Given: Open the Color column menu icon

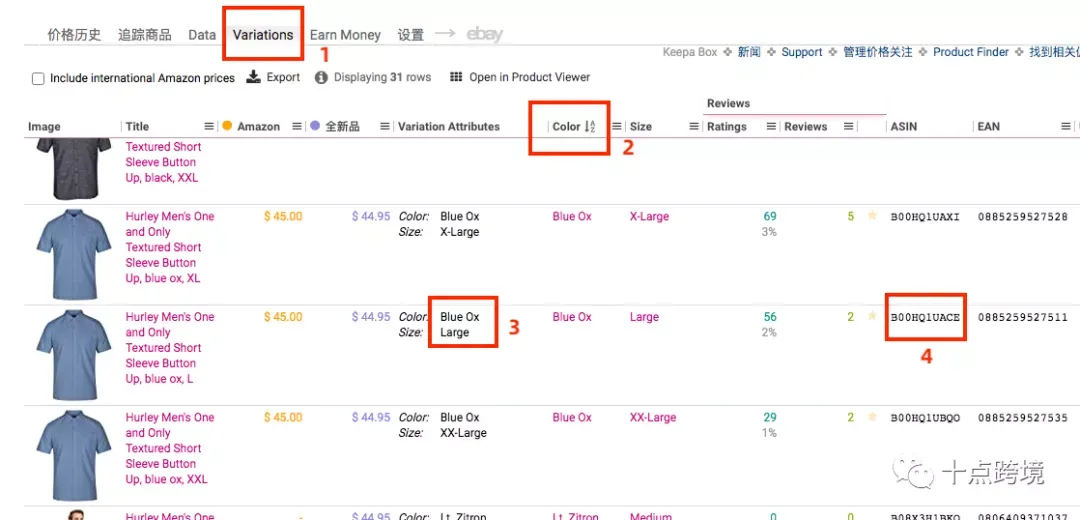Looking at the screenshot, I should pyautogui.click(x=617, y=127).
